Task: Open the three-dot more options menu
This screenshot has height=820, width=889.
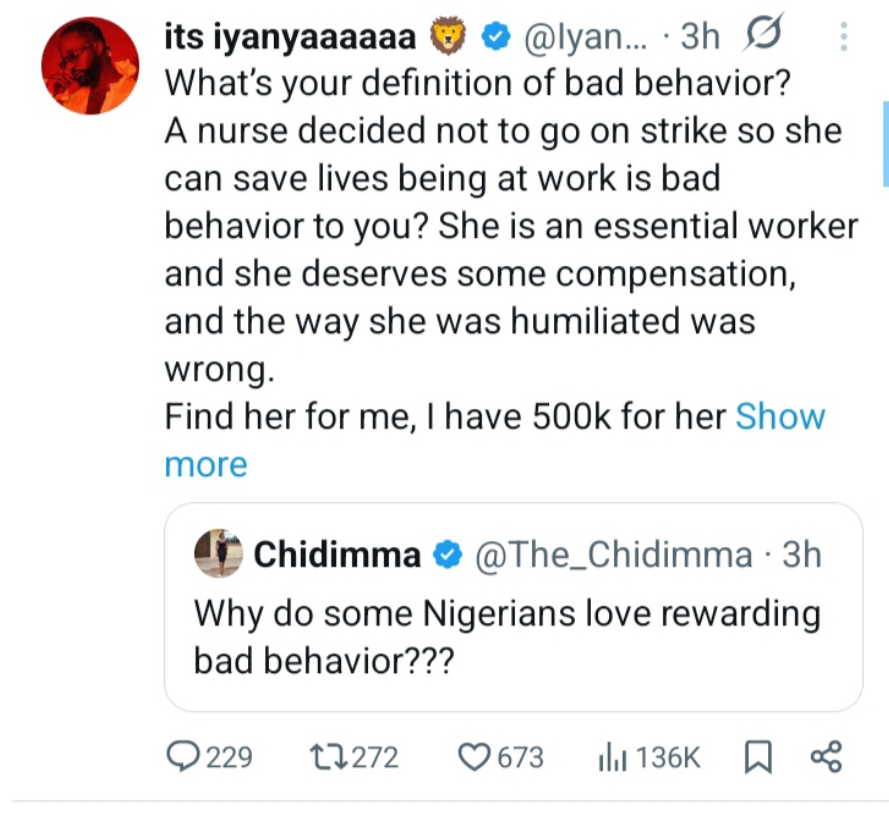Action: point(843,38)
